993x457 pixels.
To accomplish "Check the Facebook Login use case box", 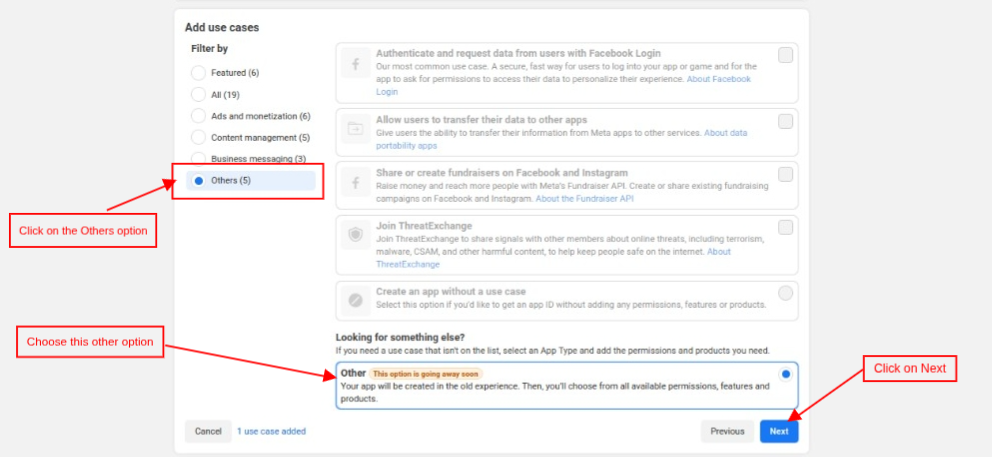I will tap(785, 56).
